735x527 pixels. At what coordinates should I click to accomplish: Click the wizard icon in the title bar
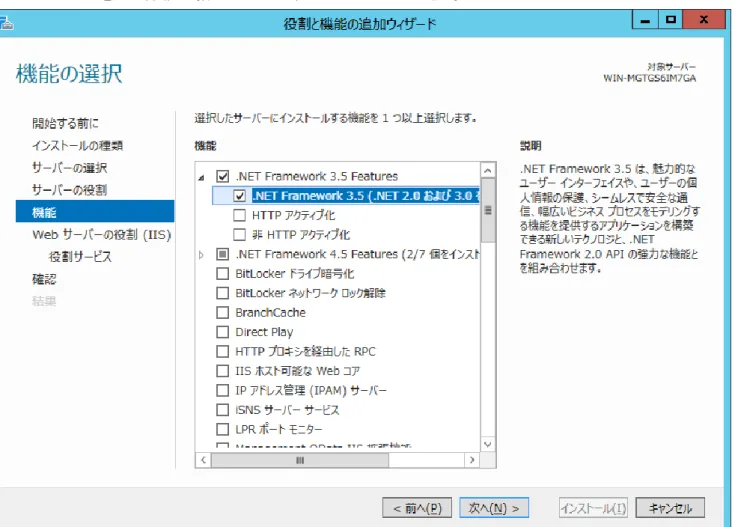pos(6,23)
